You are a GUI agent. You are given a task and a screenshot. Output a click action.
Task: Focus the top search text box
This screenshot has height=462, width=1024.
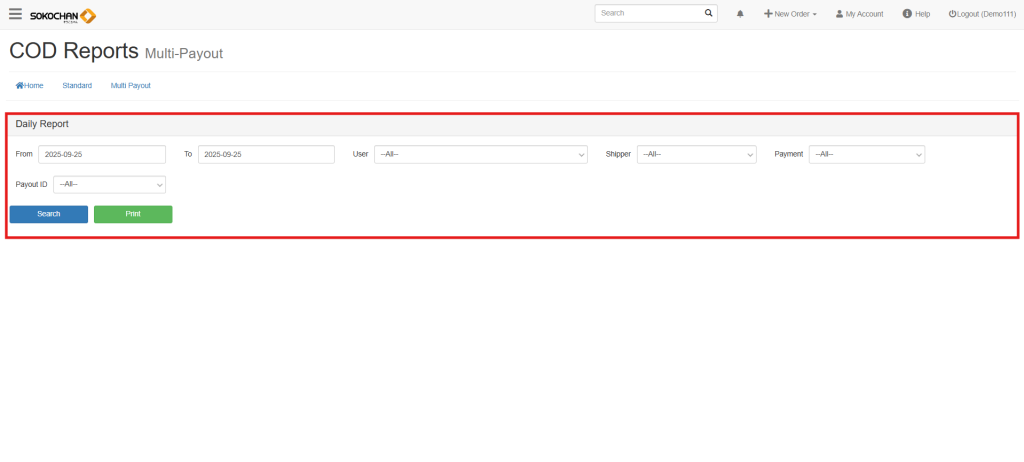[x=647, y=14]
